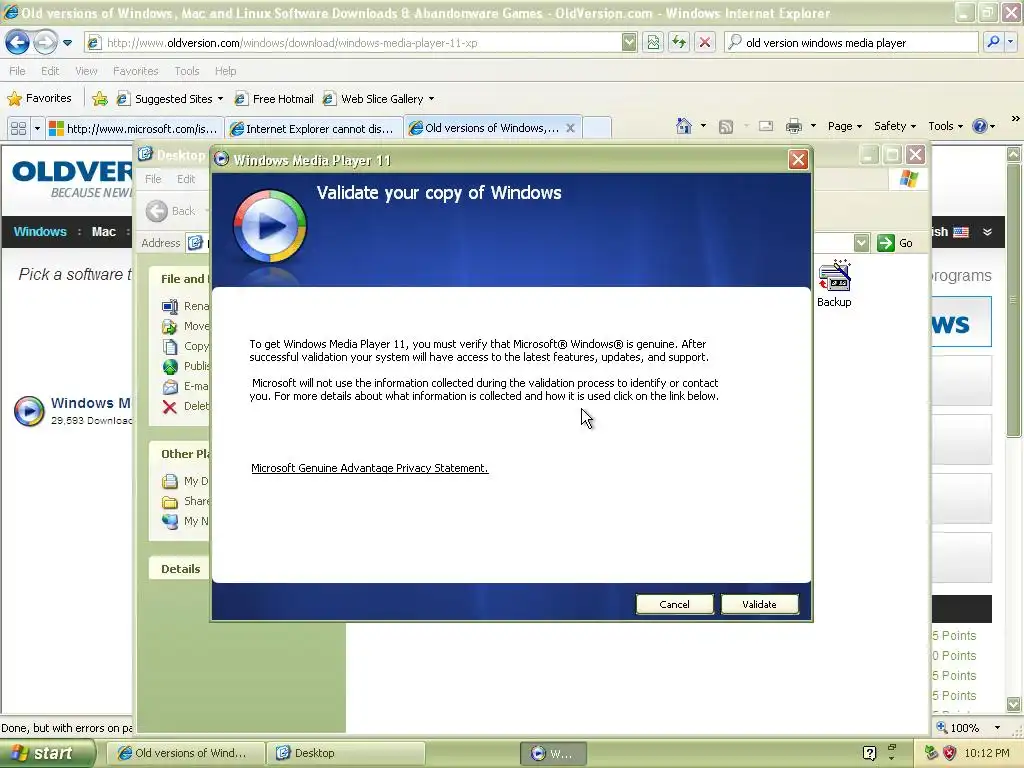
Task: Open the Windows category on oldversion.com
Action: (x=40, y=232)
